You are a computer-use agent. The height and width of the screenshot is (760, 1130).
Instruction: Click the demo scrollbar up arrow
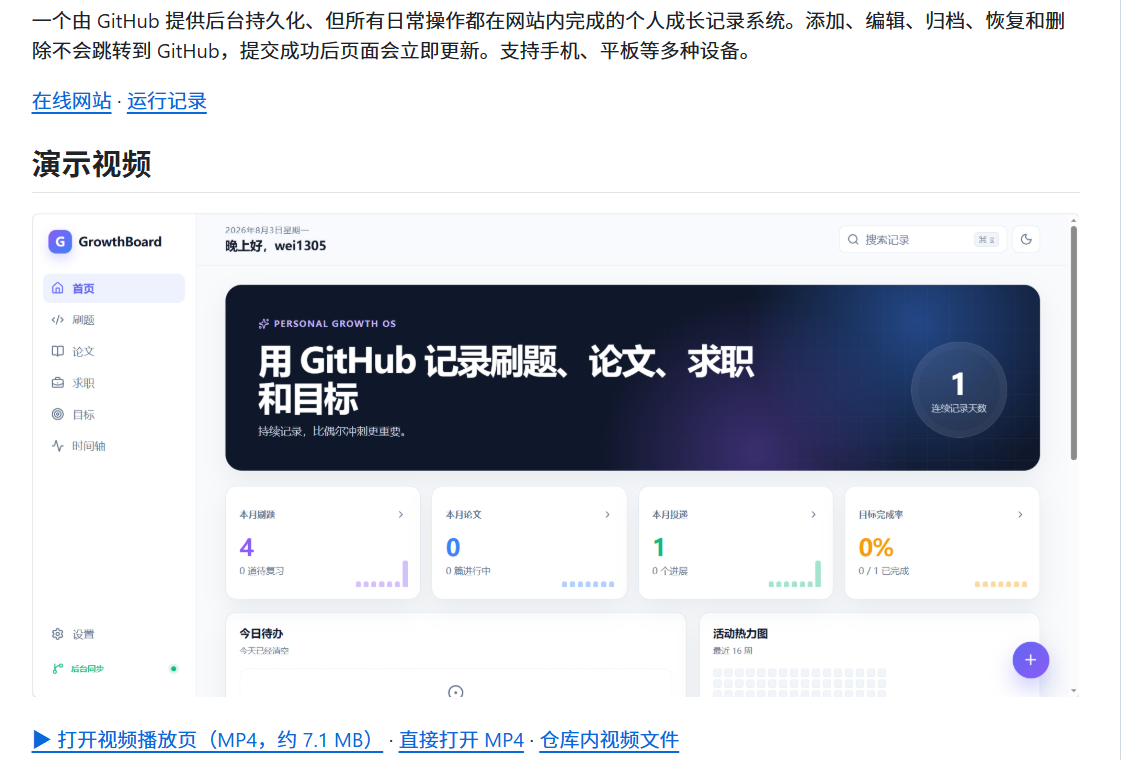[x=1074, y=220]
